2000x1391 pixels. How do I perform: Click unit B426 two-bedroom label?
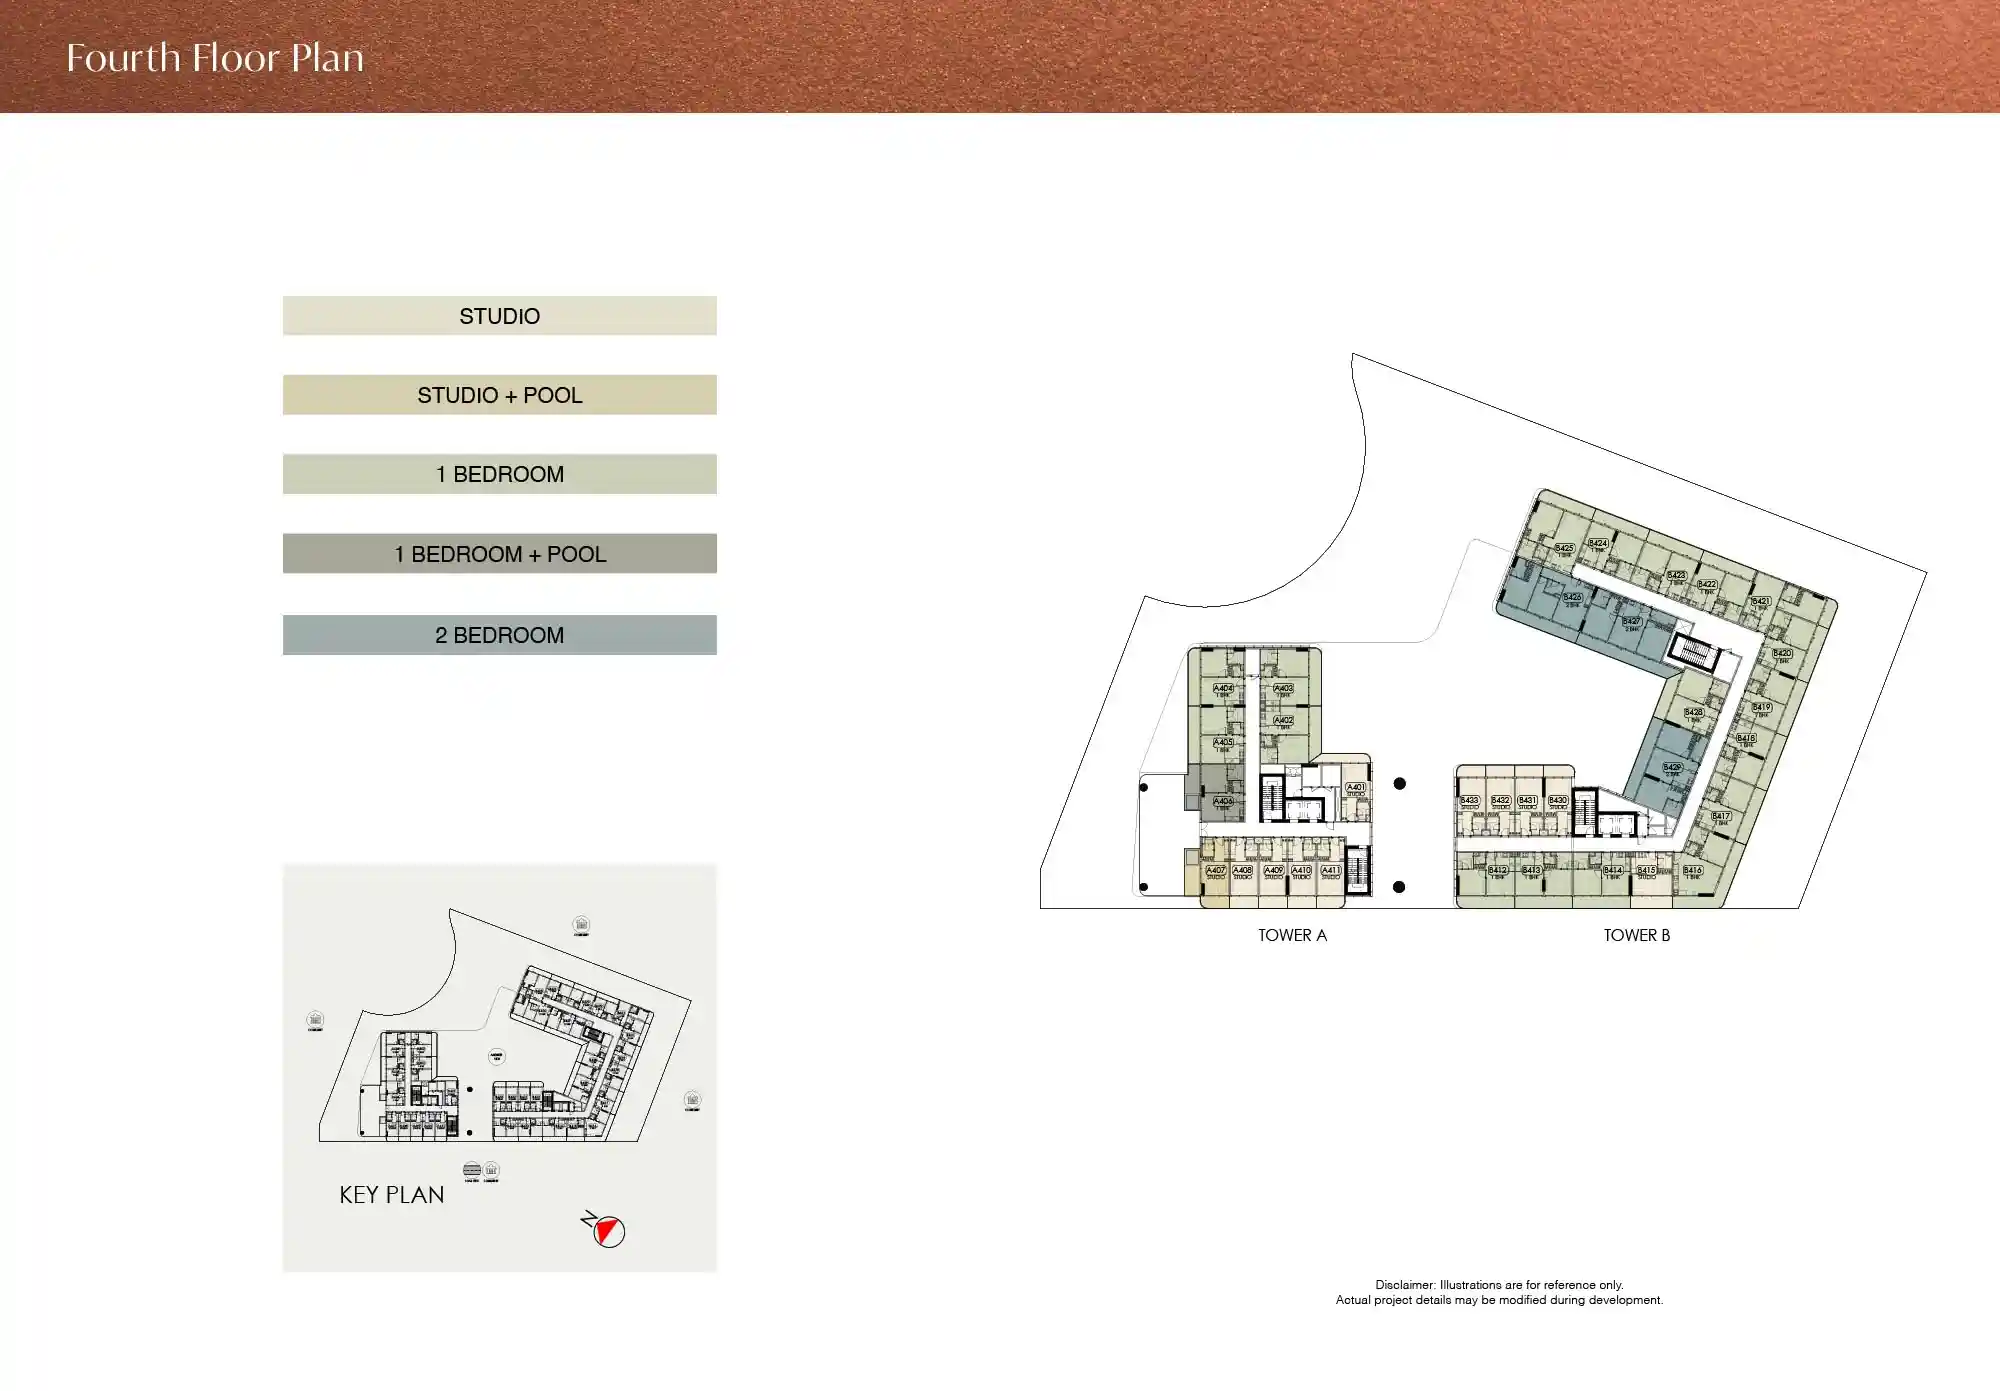1572,598
